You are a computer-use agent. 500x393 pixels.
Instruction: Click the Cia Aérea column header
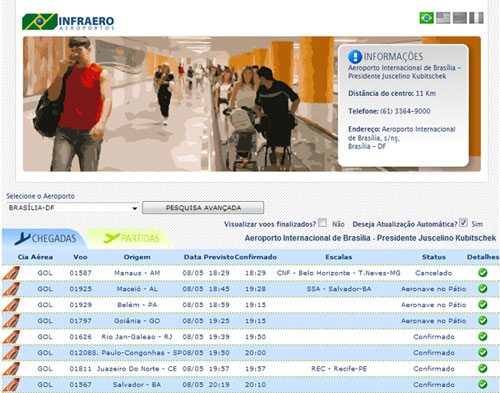point(35,257)
